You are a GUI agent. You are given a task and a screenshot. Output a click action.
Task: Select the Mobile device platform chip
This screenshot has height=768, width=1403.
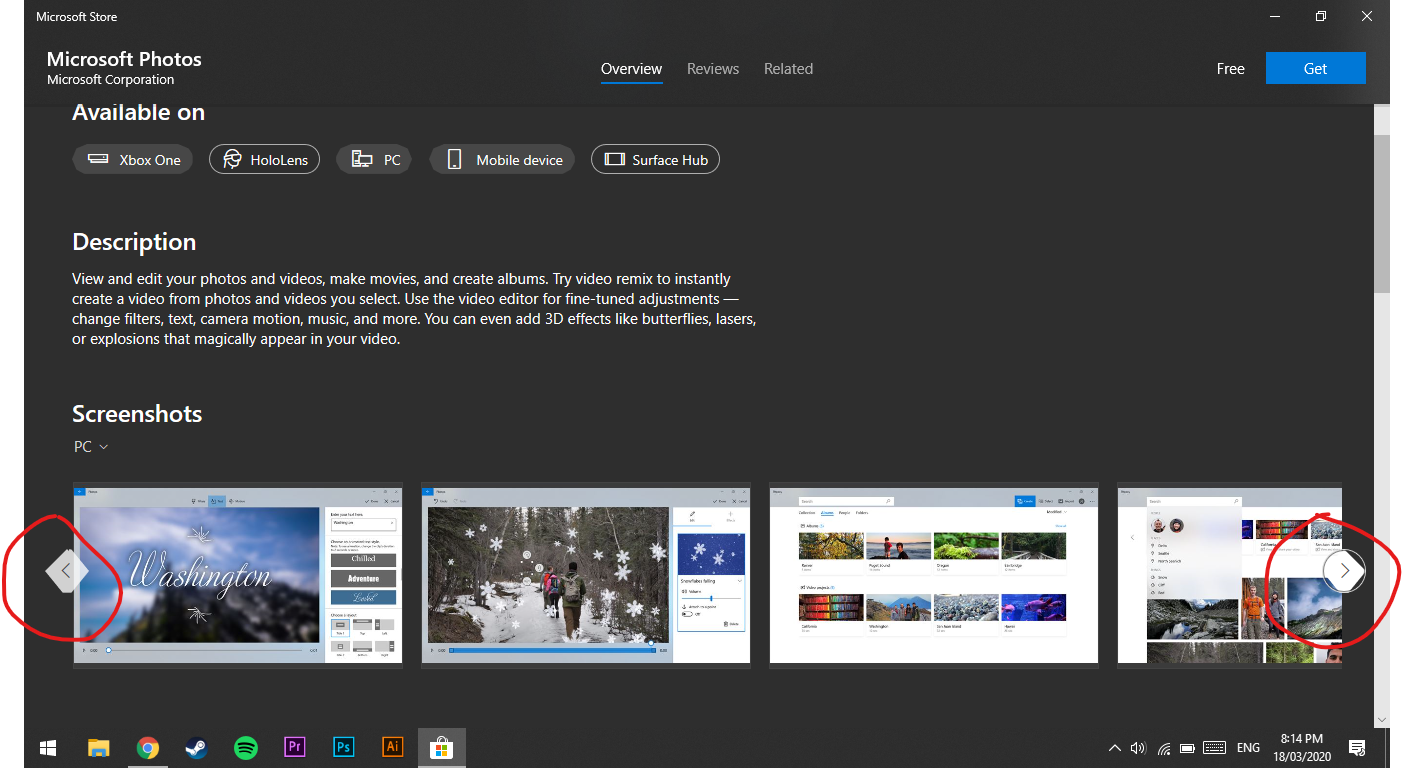(x=502, y=160)
